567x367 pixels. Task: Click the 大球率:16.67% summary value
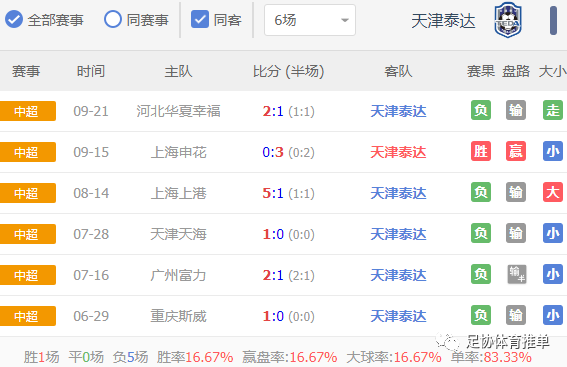394,357
